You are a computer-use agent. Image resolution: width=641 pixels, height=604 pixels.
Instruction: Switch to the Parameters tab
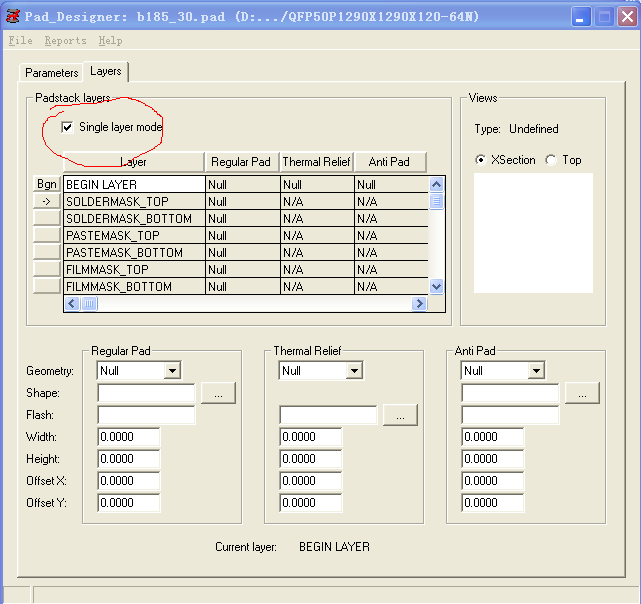coord(51,73)
